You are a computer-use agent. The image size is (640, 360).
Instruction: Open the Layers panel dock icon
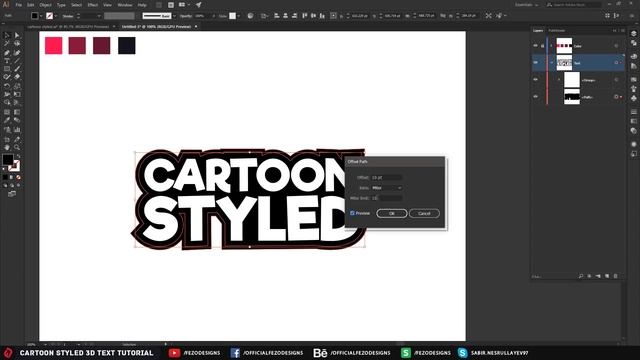click(633, 33)
